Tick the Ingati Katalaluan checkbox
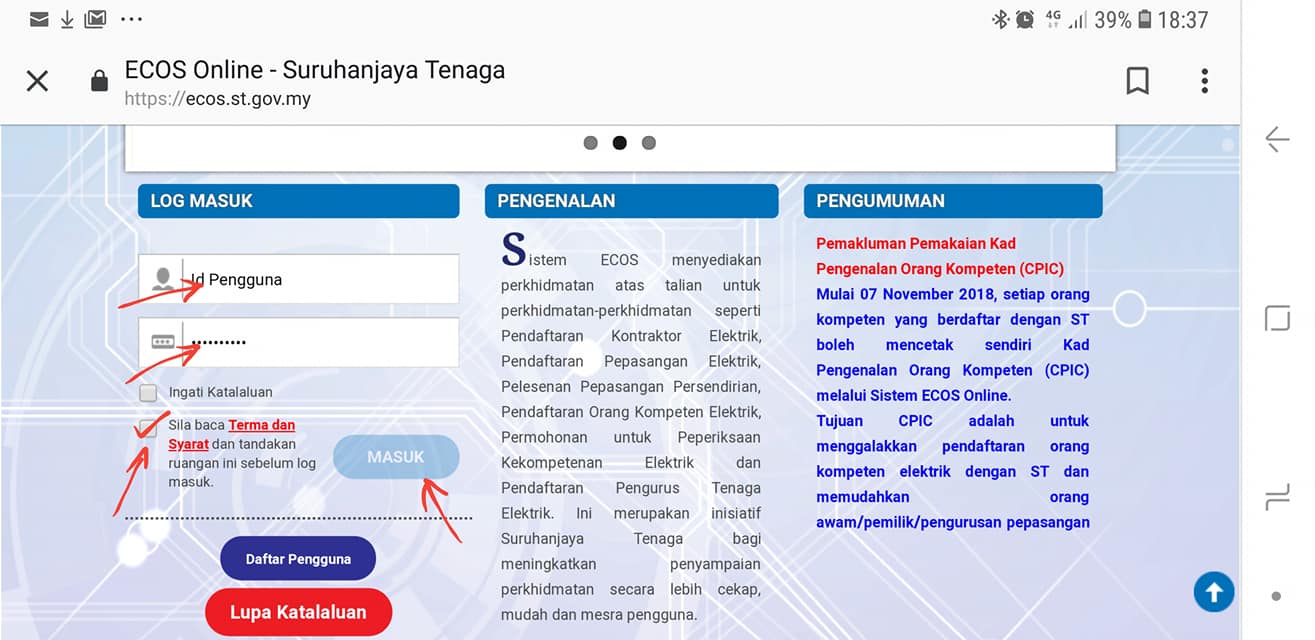The height and width of the screenshot is (640, 1315). tap(148, 393)
